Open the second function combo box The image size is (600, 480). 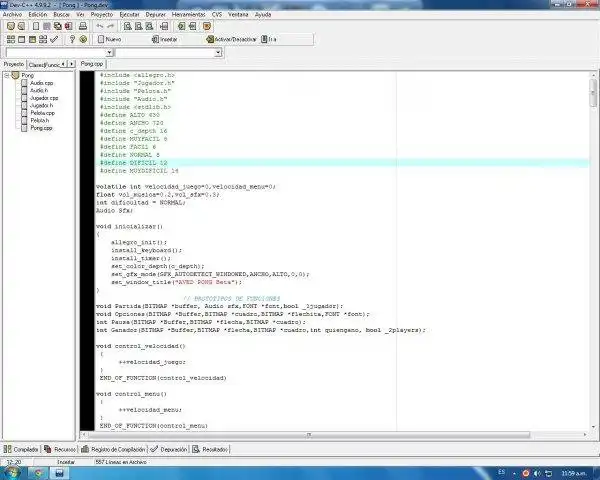coord(169,52)
